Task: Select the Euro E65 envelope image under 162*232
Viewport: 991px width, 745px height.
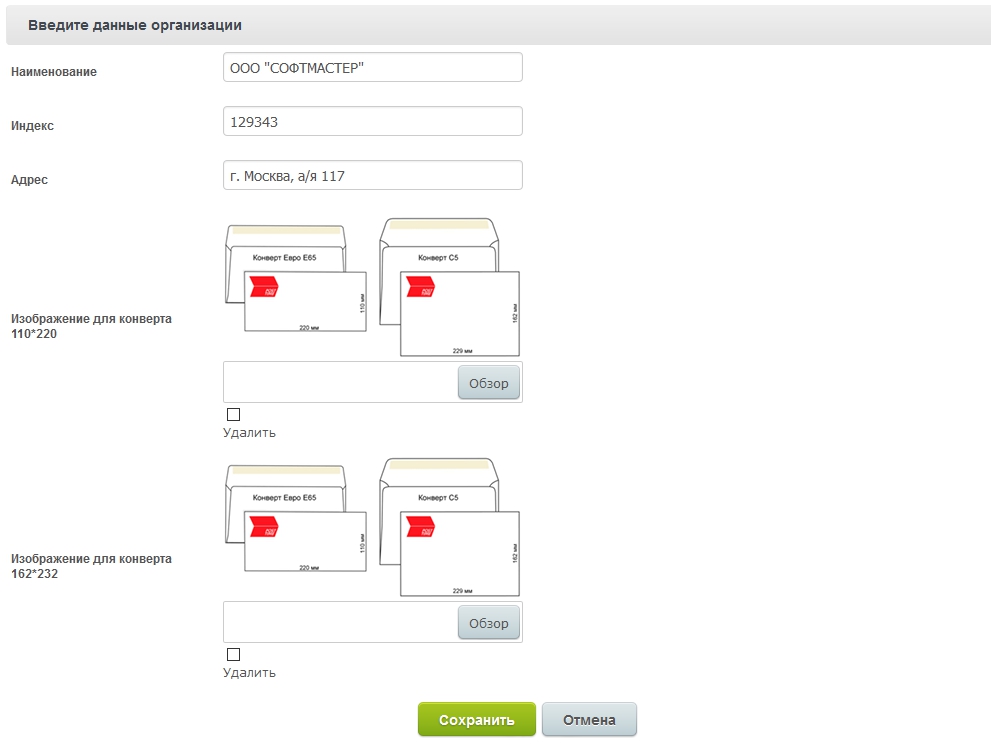Action: 296,519
